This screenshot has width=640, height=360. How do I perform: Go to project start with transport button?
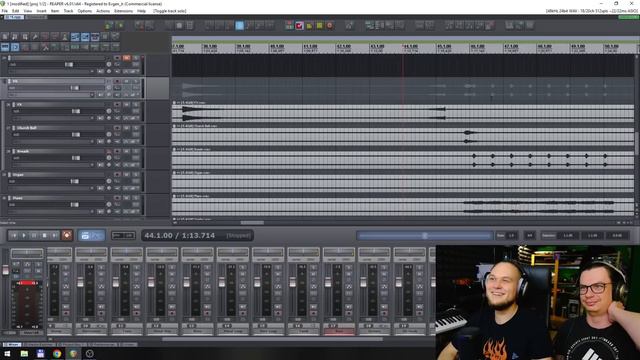(x=13, y=236)
